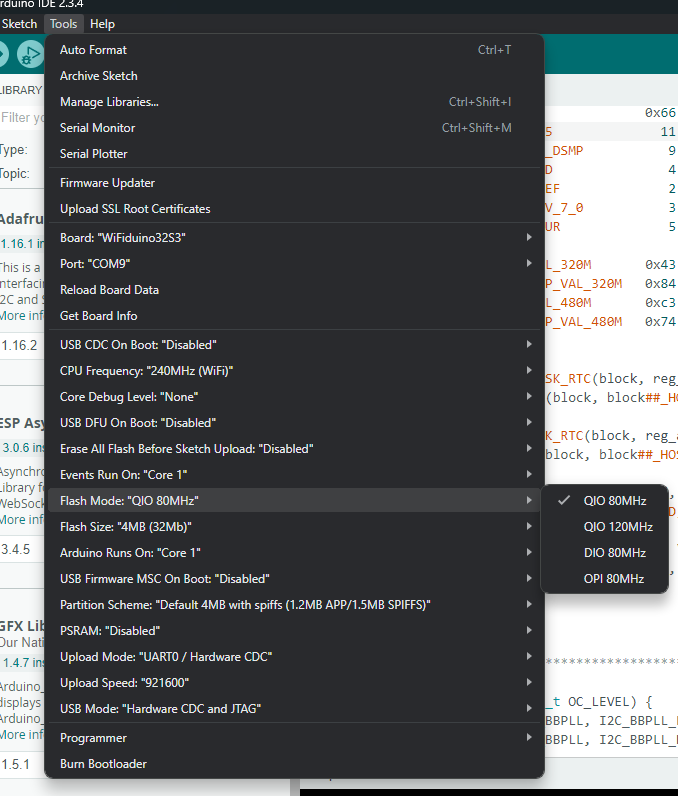The image size is (678, 796).
Task: Open the Sketch menu
Action: (x=19, y=24)
